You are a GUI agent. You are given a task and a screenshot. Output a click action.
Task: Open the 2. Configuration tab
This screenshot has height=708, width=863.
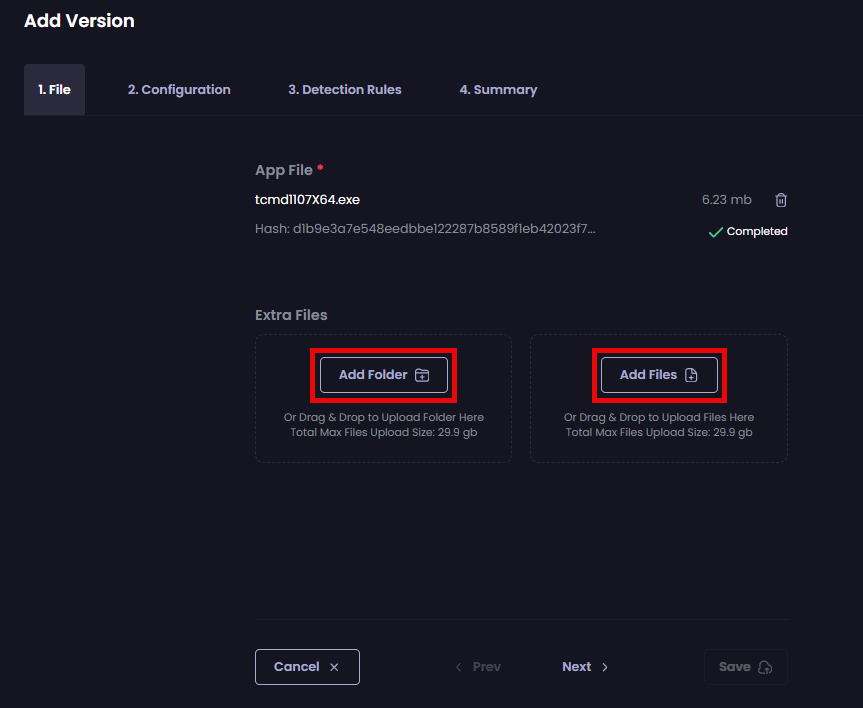(x=179, y=90)
